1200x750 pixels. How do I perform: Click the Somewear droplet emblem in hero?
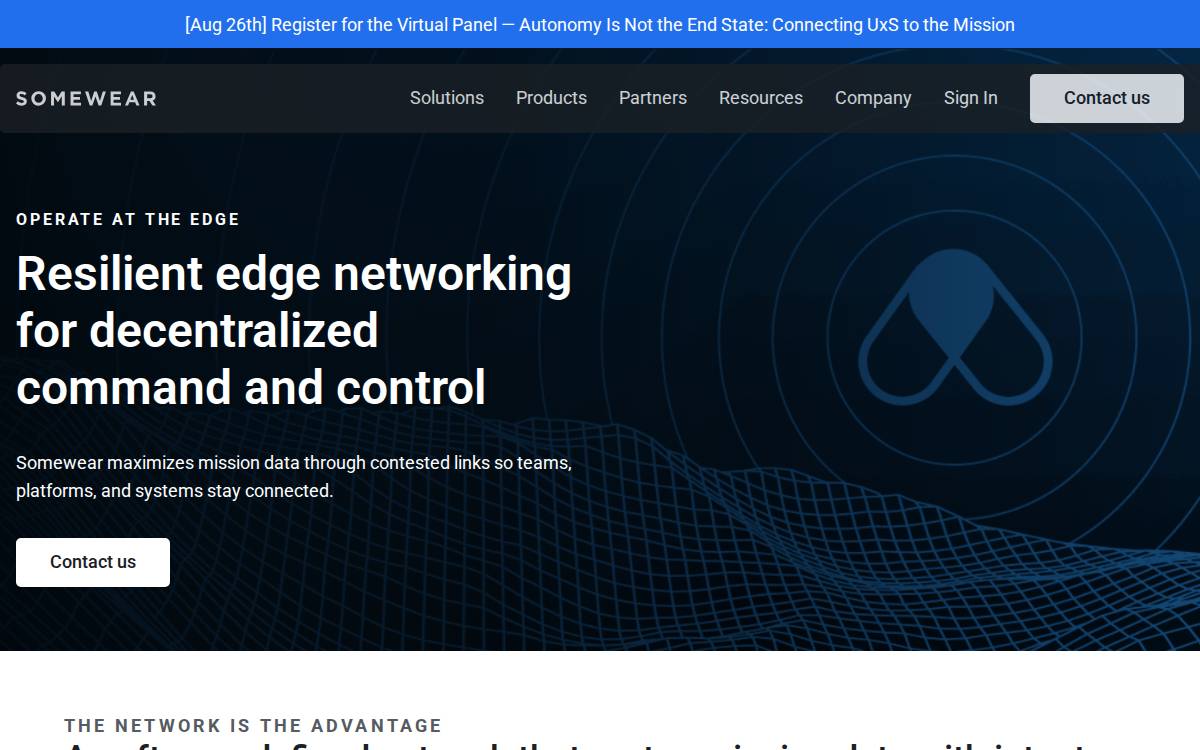click(955, 326)
